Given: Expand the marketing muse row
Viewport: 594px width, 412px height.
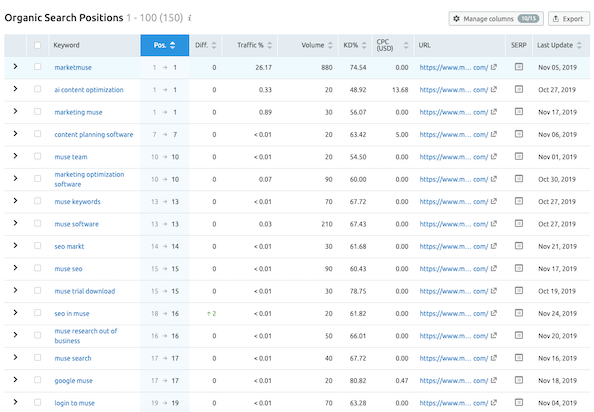Looking at the screenshot, I should click(15, 111).
